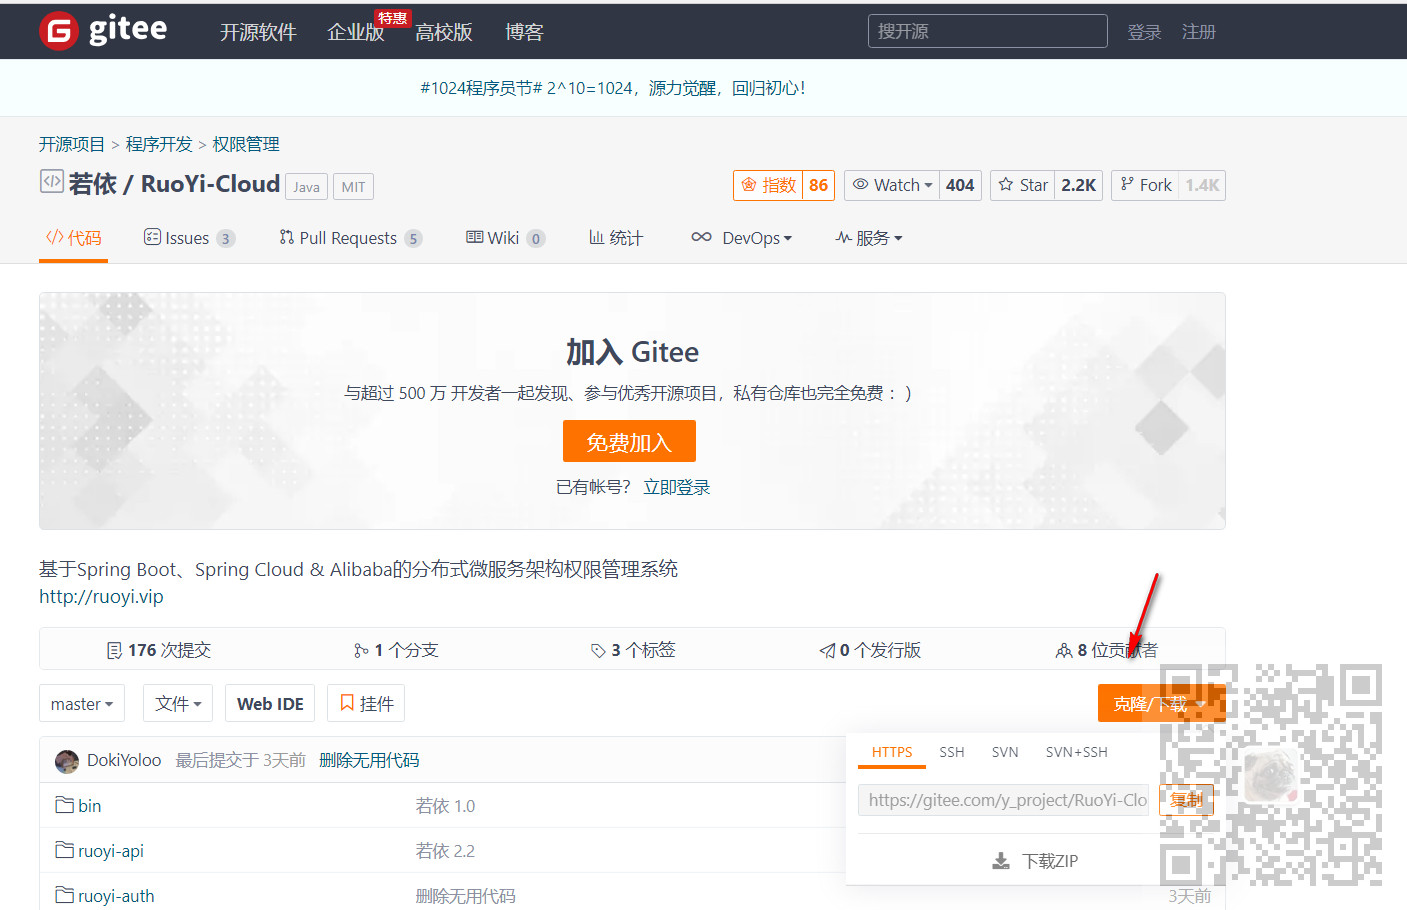Open the #1024程序员节# banner announcement

click(613, 88)
